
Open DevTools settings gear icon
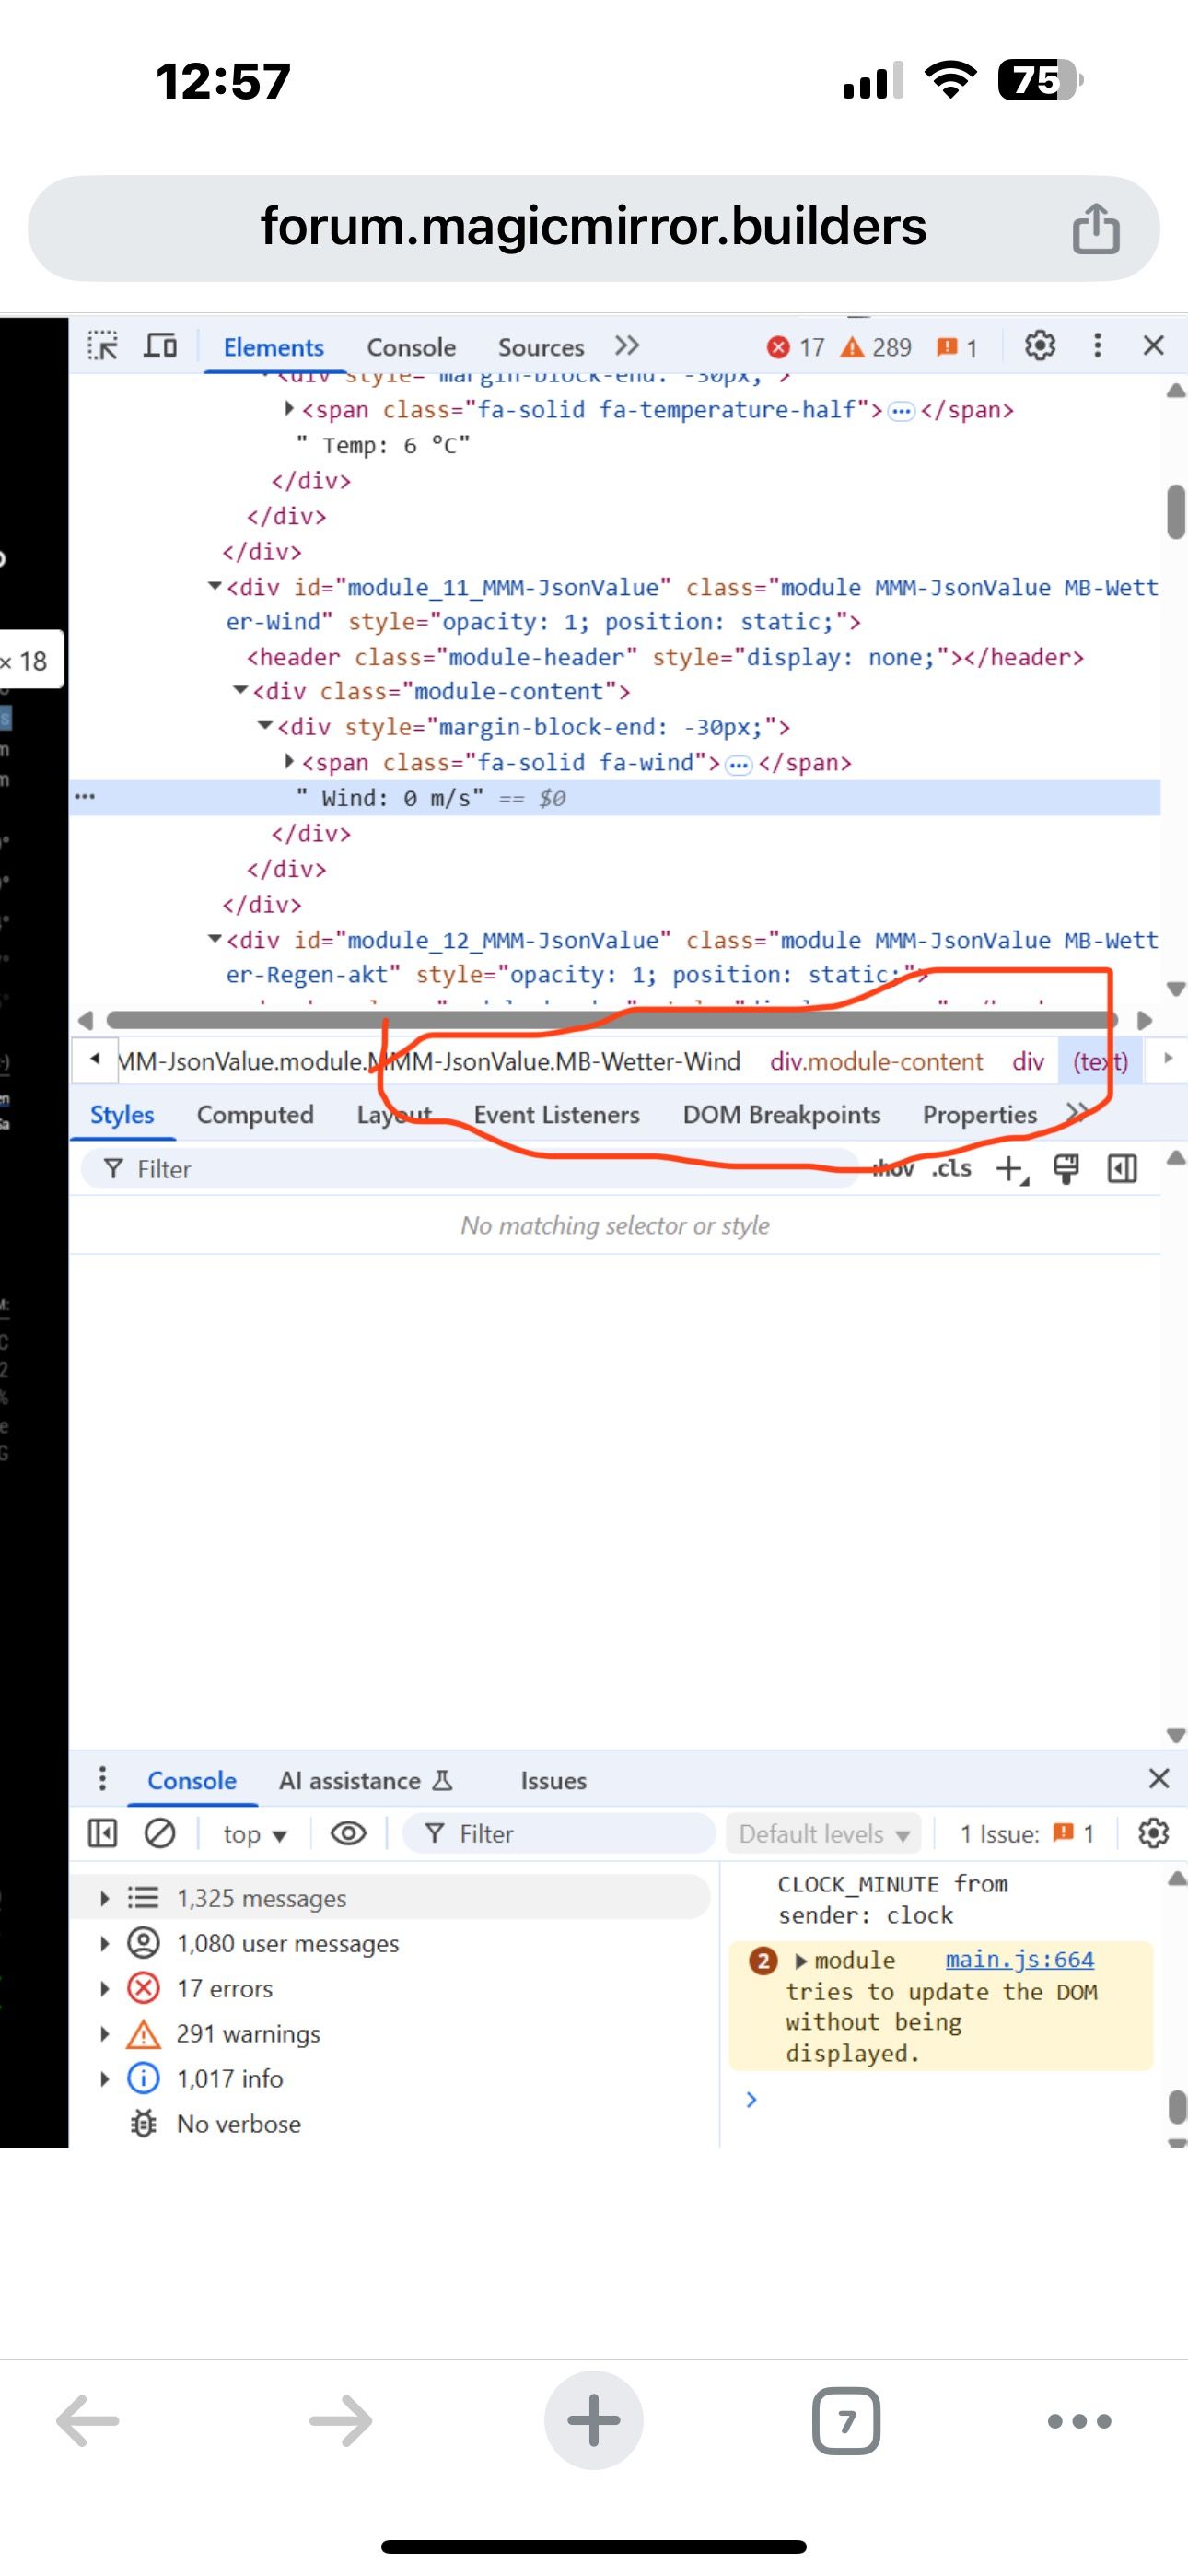pyautogui.click(x=1039, y=346)
